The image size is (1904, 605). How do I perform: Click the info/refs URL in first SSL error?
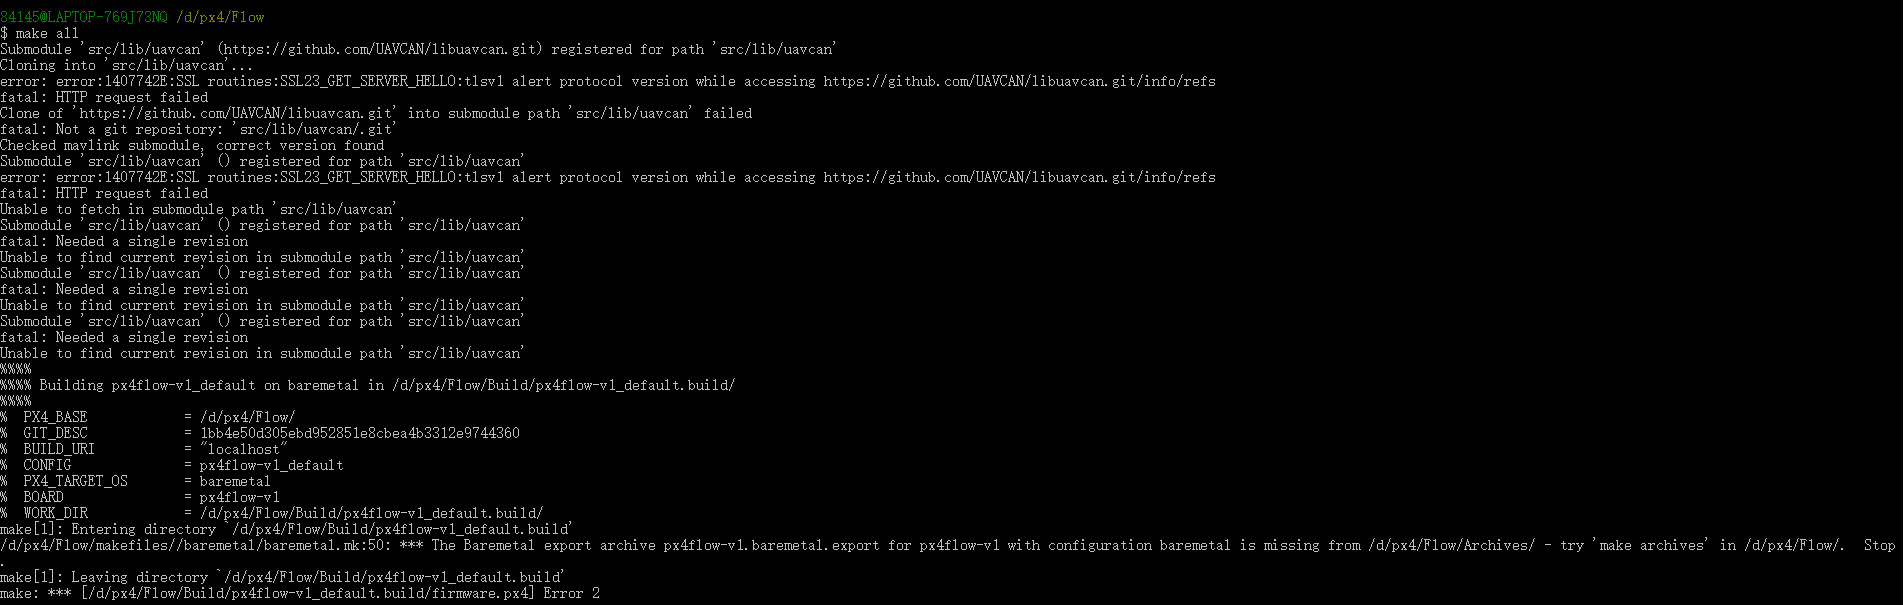point(1020,81)
